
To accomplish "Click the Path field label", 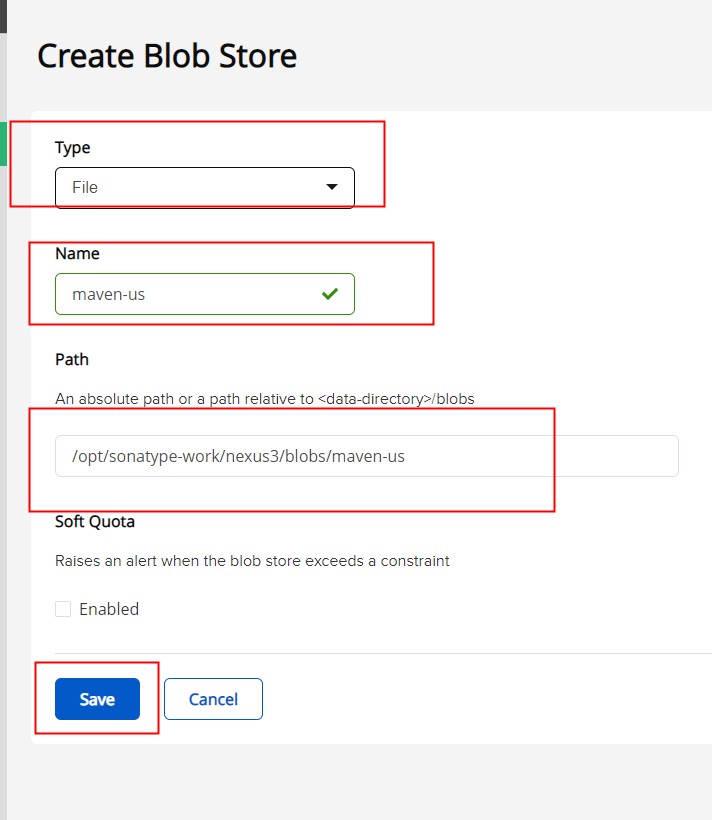I will click(72, 359).
